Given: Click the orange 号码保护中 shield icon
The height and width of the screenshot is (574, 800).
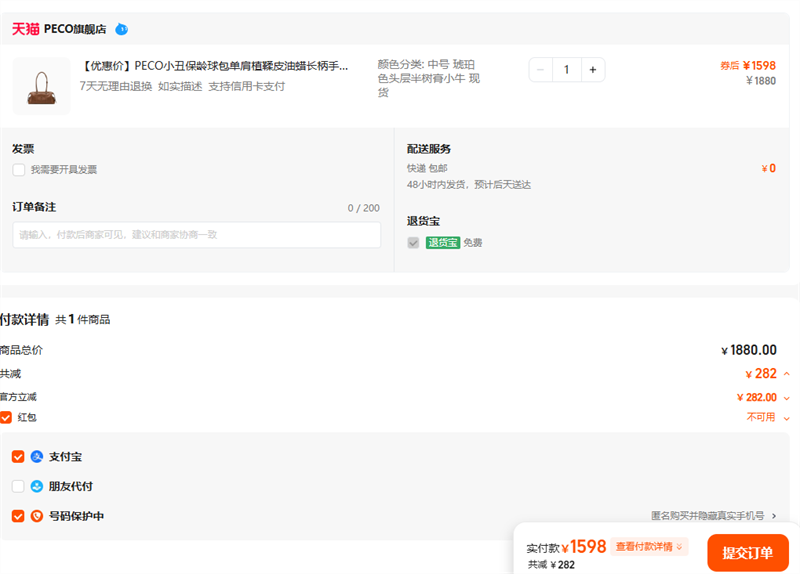Looking at the screenshot, I should pyautogui.click(x=37, y=517).
